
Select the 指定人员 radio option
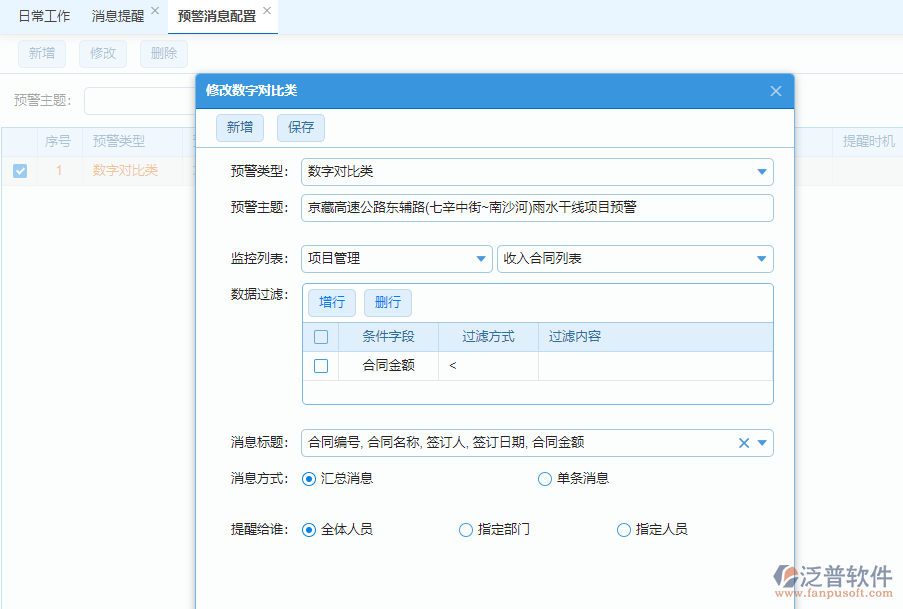pos(623,530)
